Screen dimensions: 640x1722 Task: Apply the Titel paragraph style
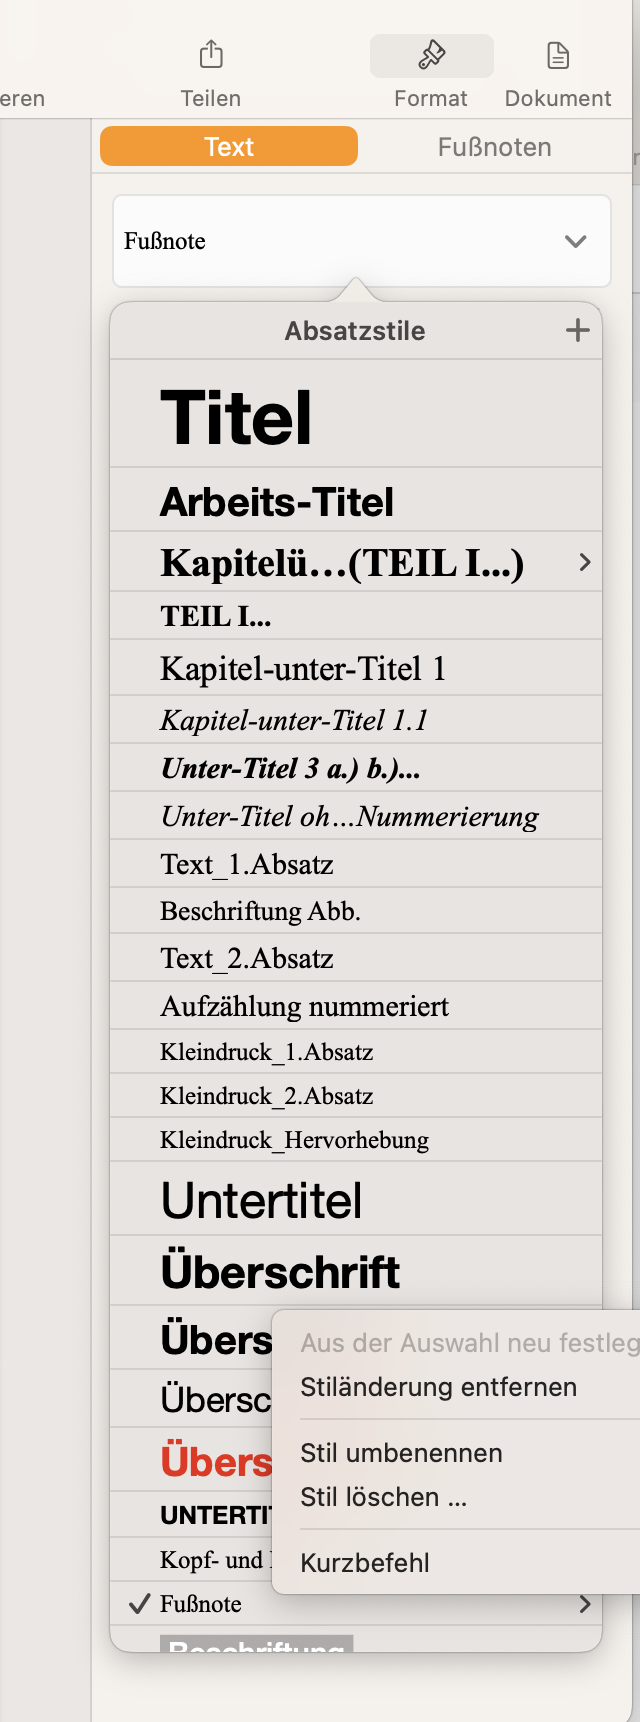coord(237,418)
